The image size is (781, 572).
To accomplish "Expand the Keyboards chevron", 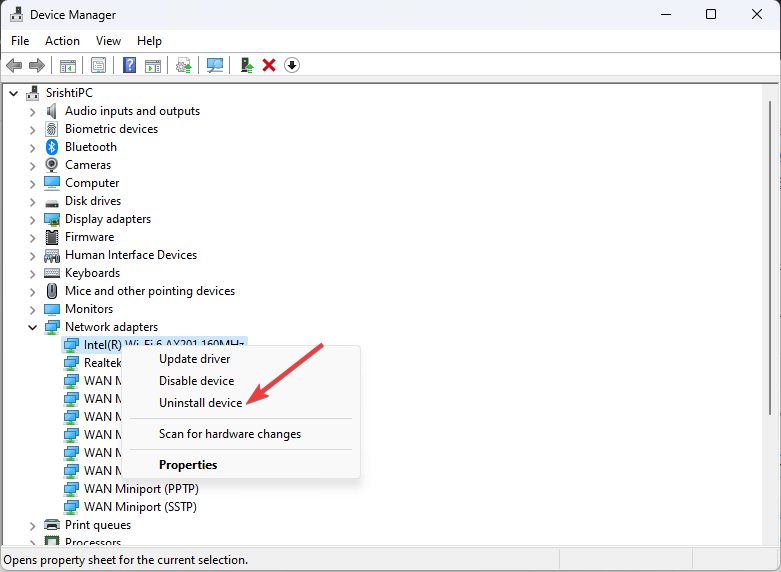I will [32, 273].
